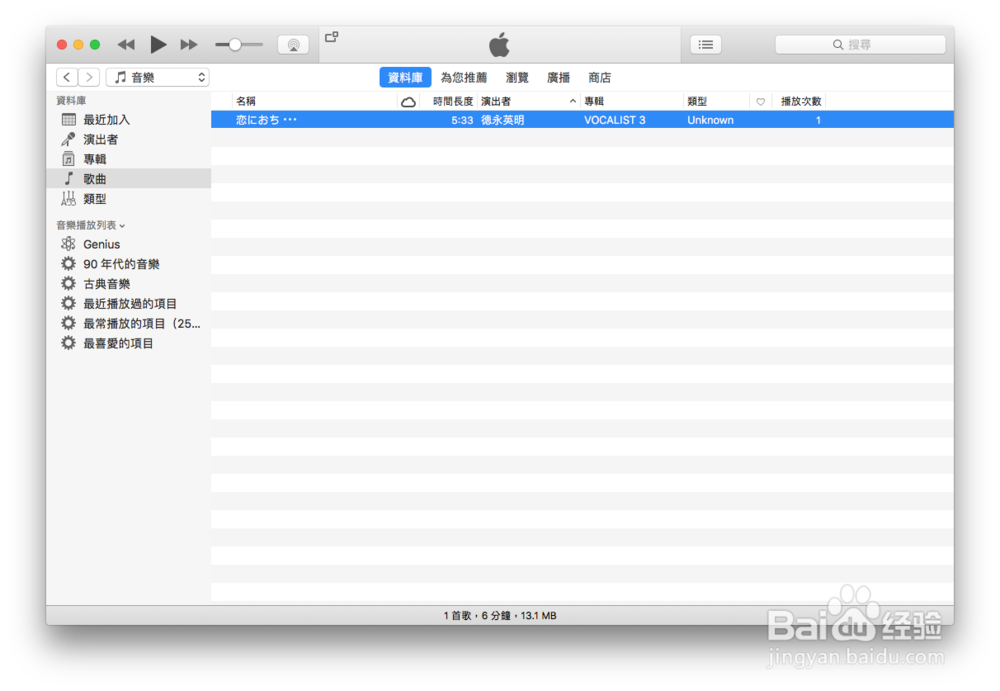Click the heart love column header

click(x=760, y=101)
